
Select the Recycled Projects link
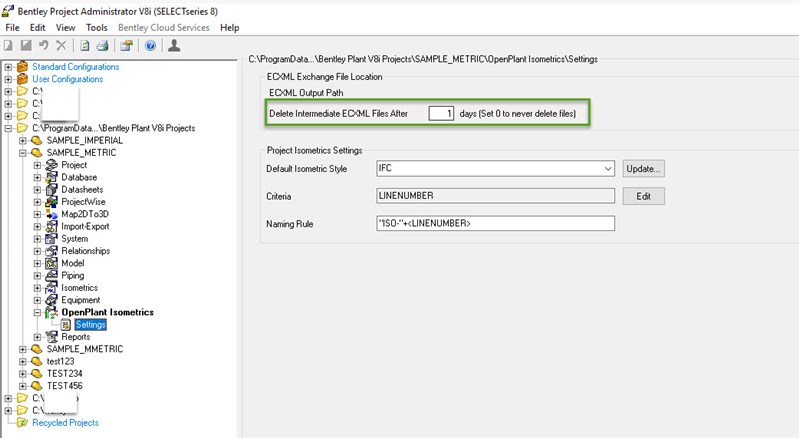coord(65,422)
